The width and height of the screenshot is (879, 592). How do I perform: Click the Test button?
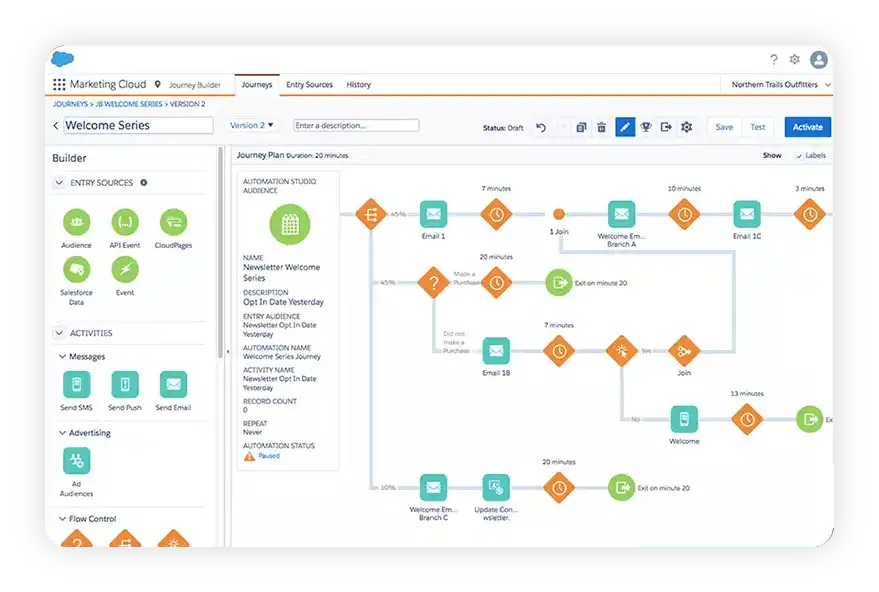pos(758,127)
